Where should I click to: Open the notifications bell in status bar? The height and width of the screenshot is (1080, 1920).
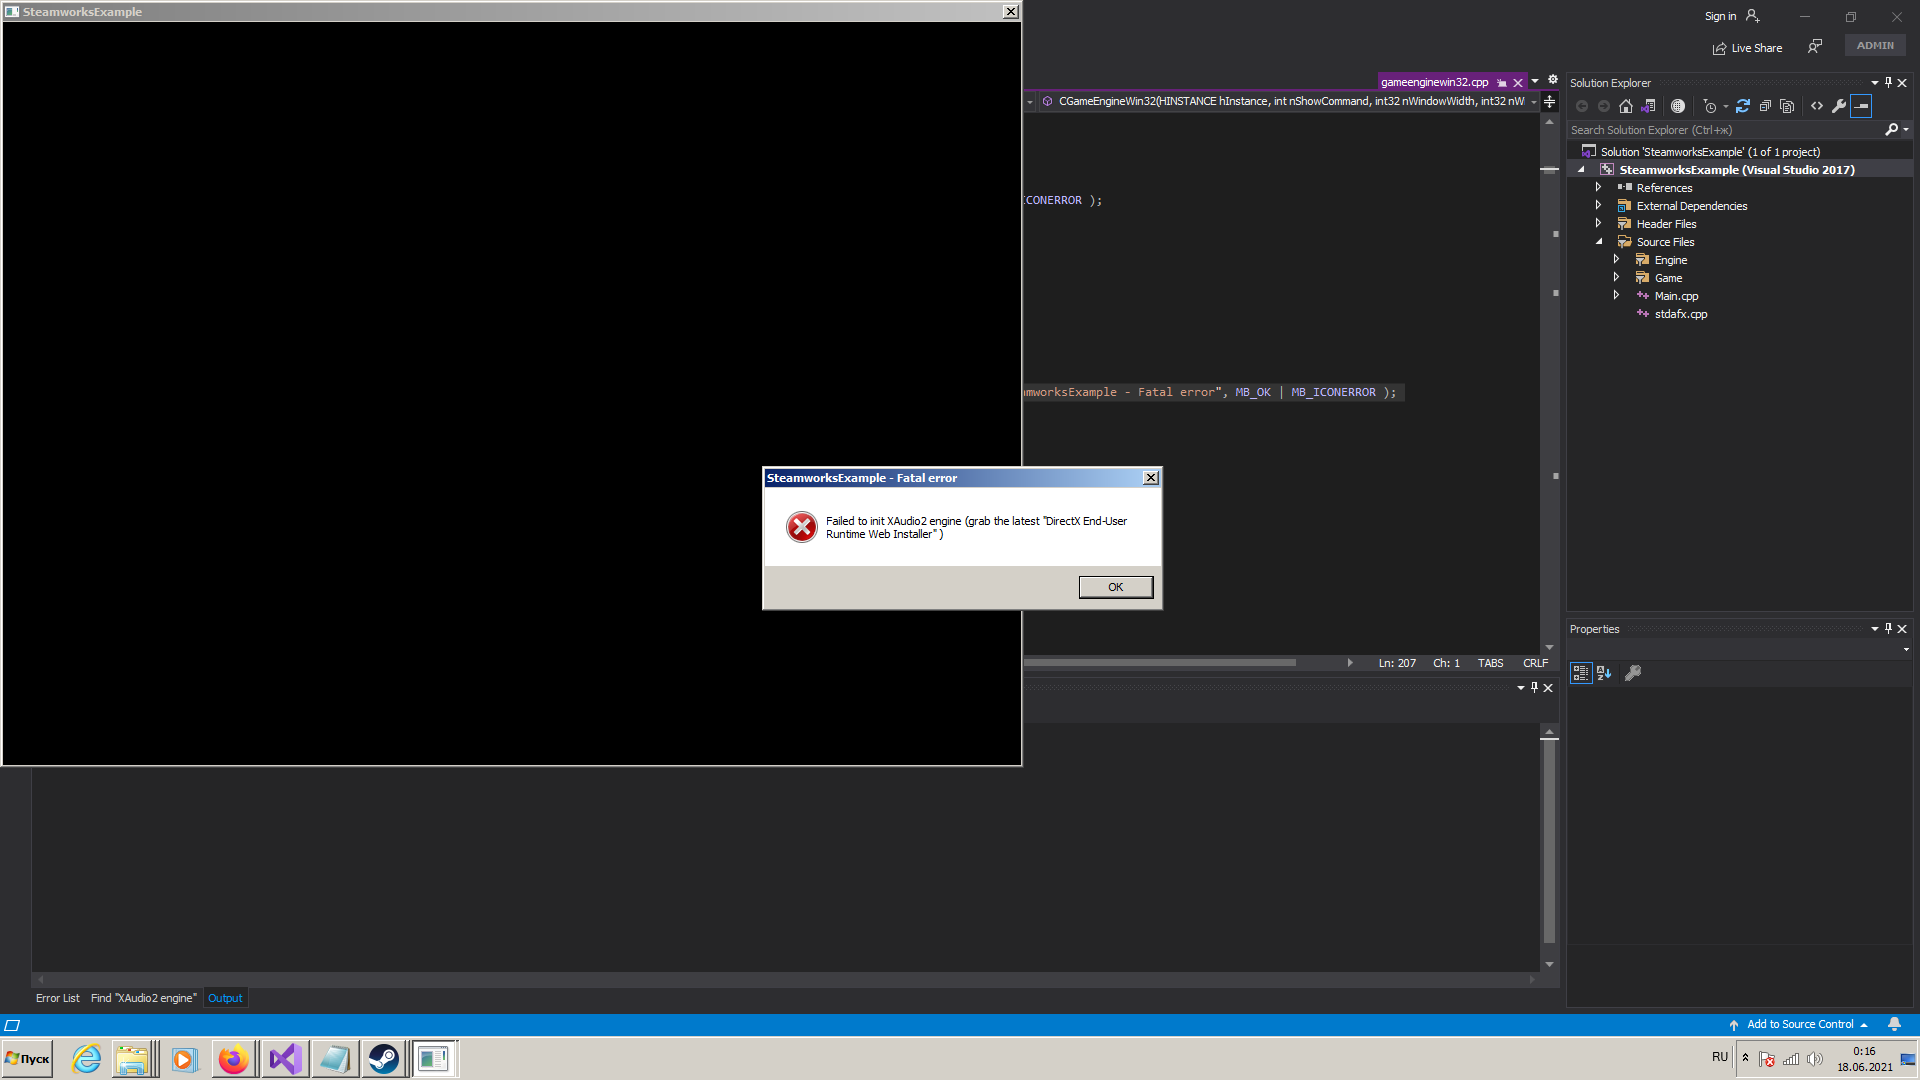tap(1894, 1024)
